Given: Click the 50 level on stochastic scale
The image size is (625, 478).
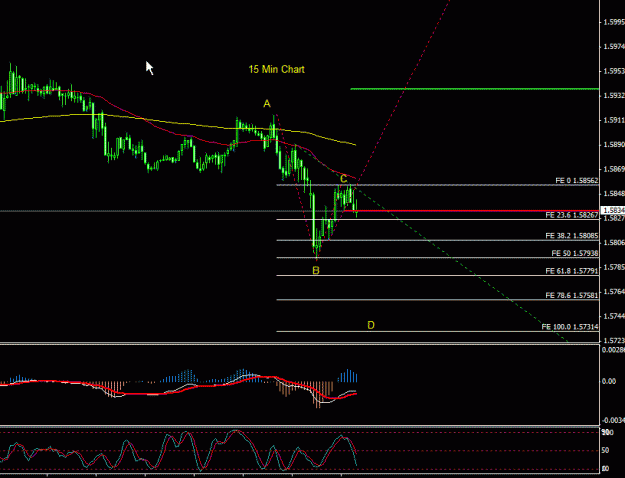Looking at the screenshot, I should (605, 450).
